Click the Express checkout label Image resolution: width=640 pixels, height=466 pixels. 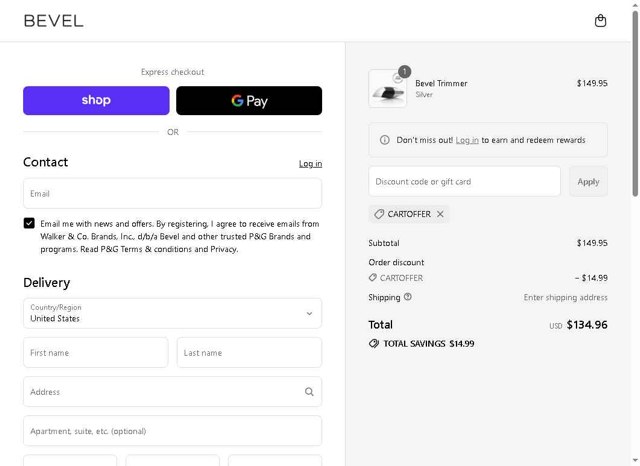[172, 72]
